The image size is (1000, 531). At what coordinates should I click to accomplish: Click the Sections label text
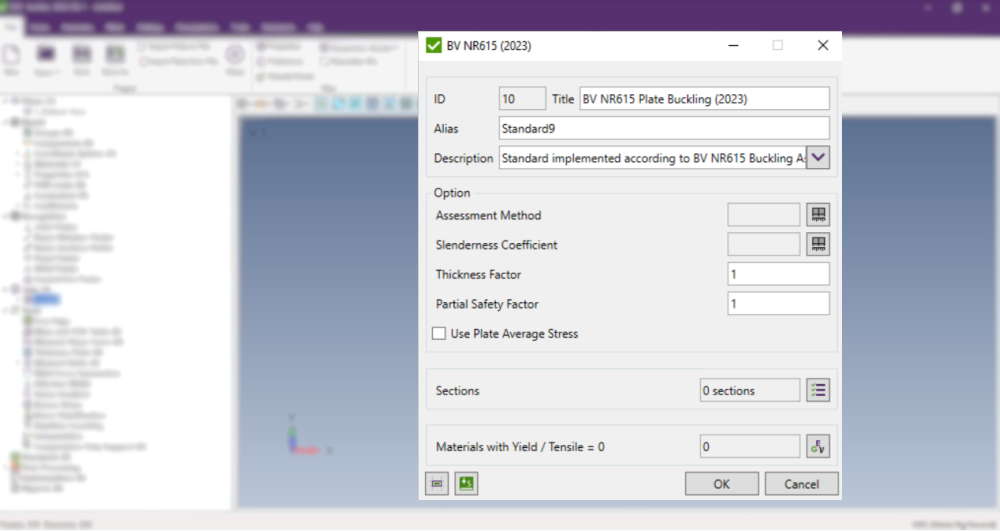[x=457, y=391]
